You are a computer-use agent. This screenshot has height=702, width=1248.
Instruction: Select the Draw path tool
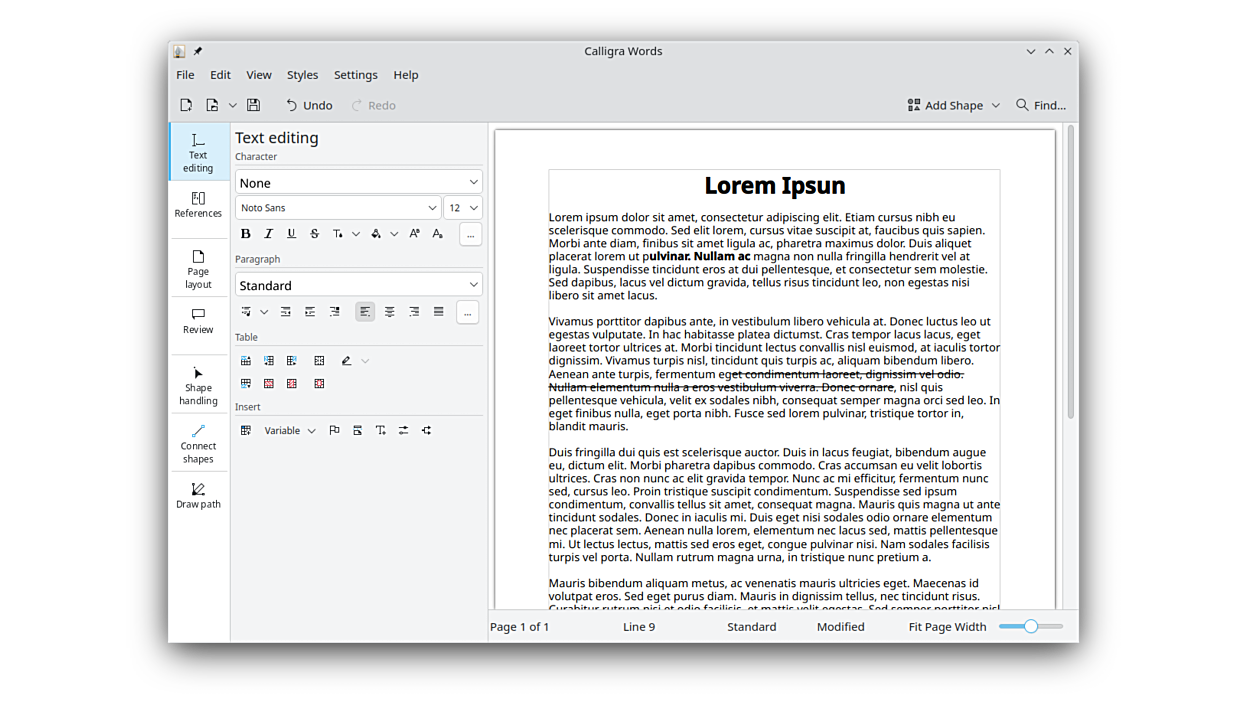[198, 495]
